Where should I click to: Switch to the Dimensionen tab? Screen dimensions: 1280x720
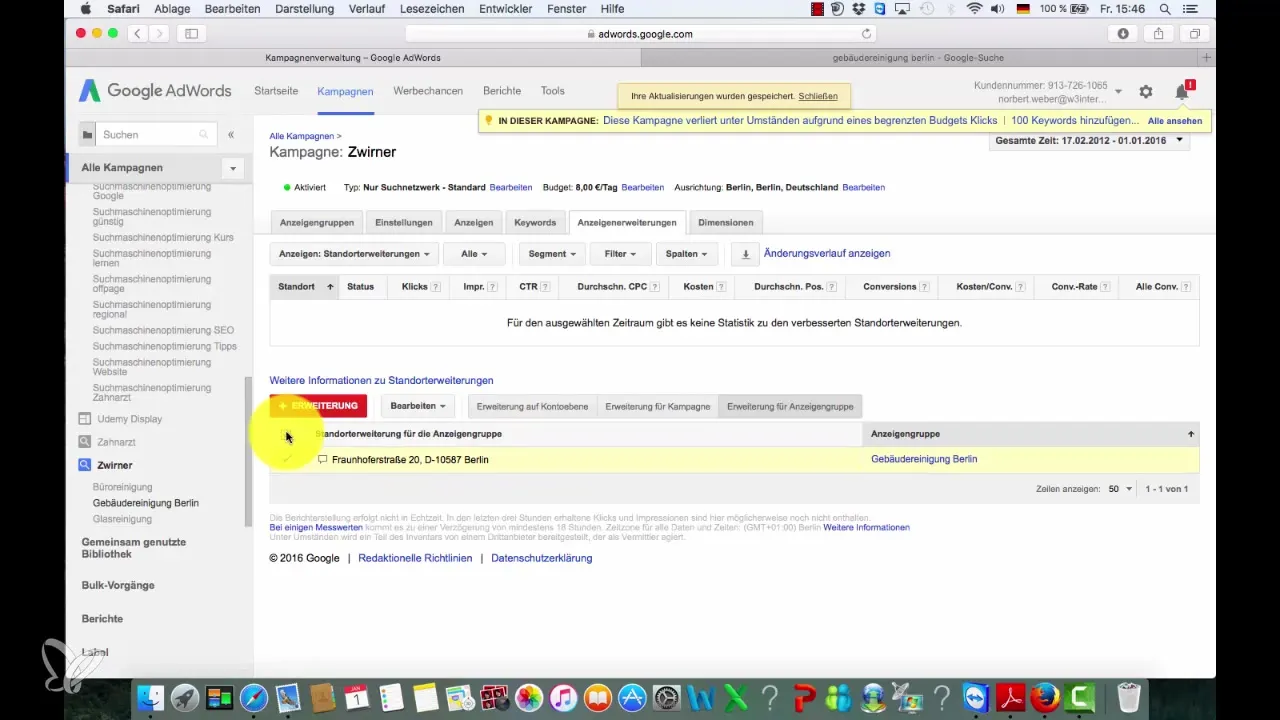(x=726, y=222)
